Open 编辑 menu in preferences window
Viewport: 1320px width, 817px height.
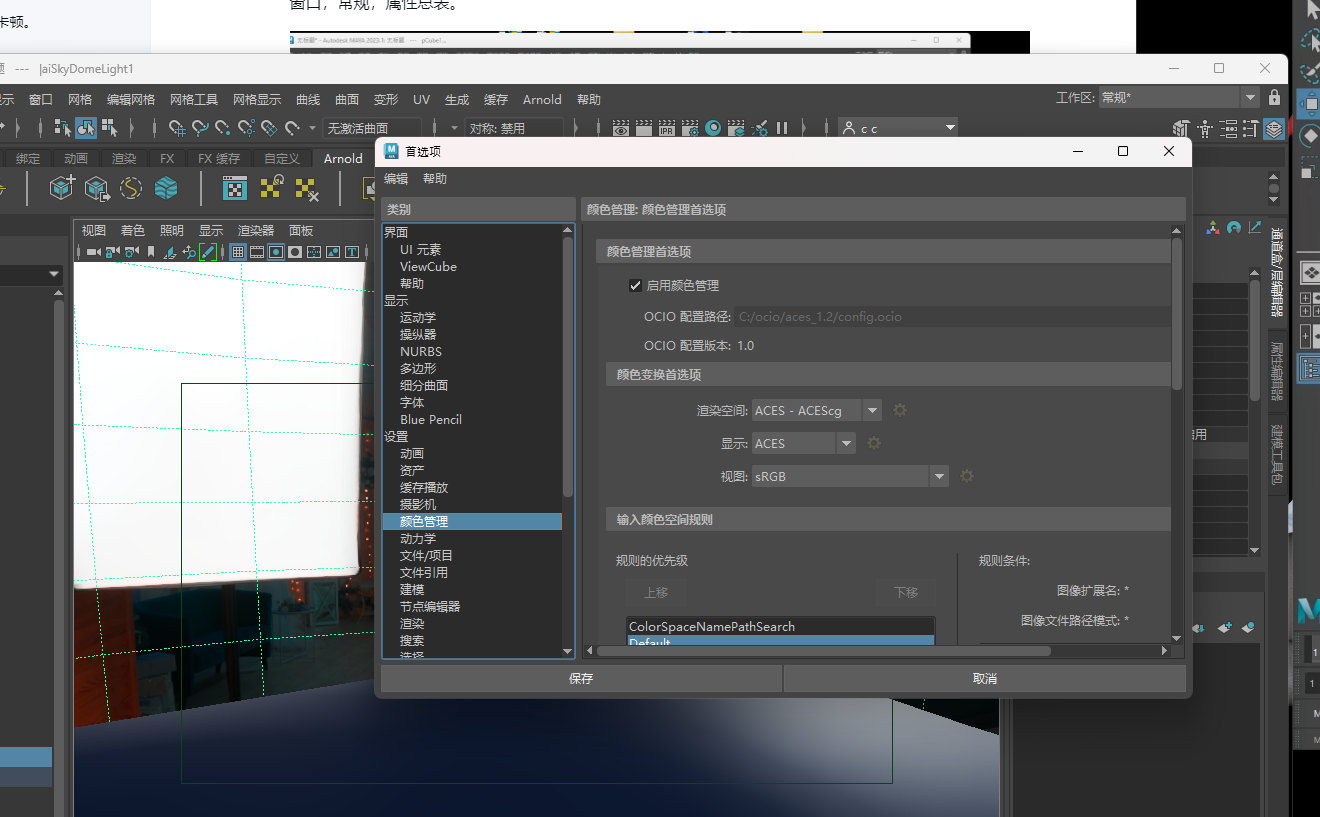point(396,179)
